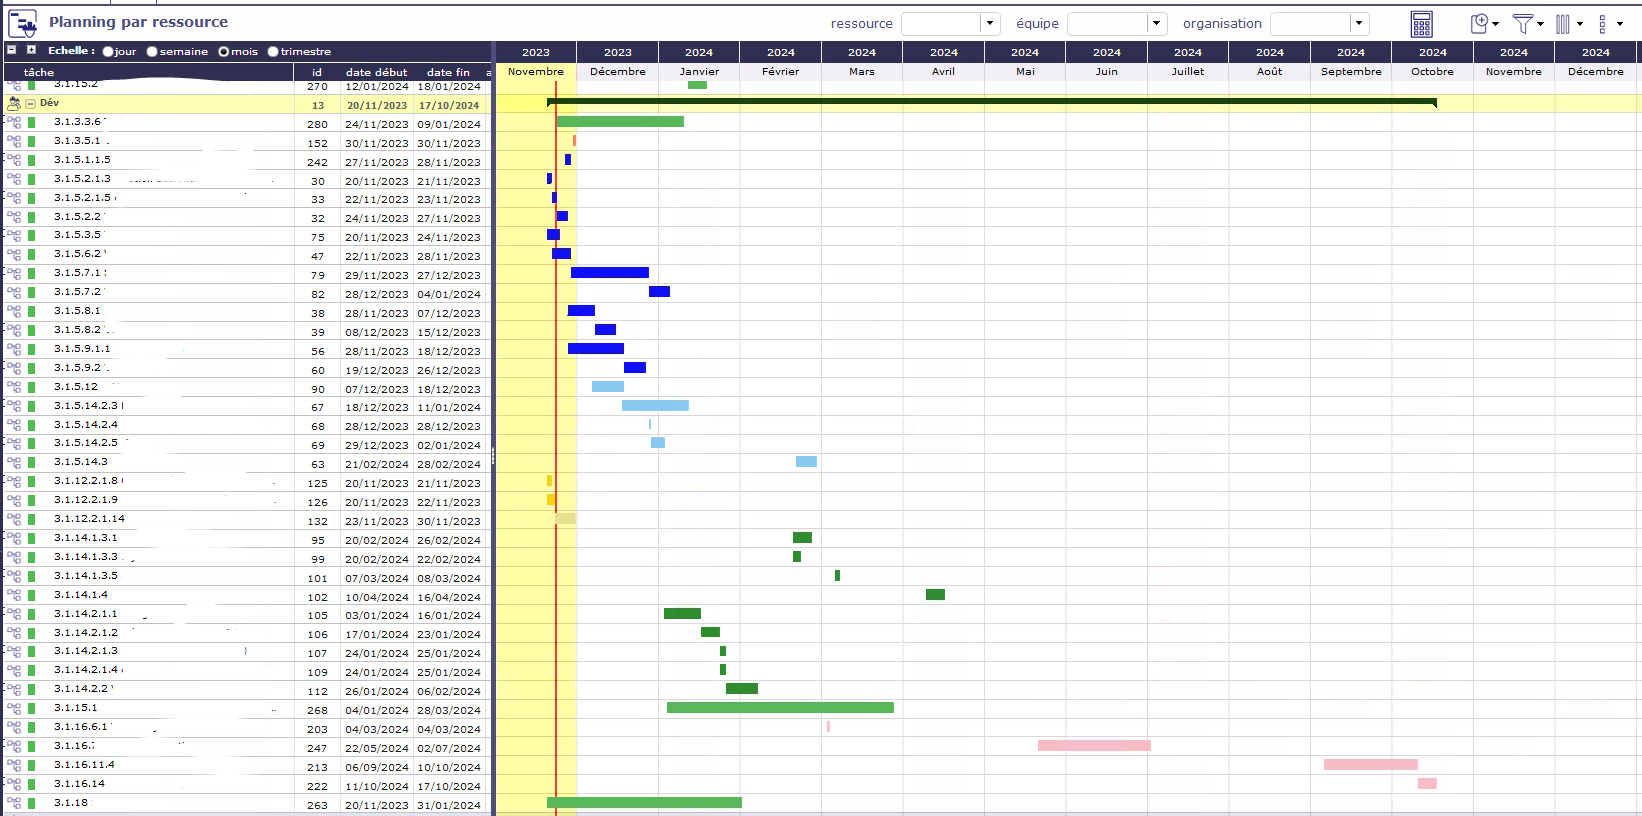The height and width of the screenshot is (816, 1642).
Task: Open the ressource dropdown list
Action: click(x=989, y=24)
